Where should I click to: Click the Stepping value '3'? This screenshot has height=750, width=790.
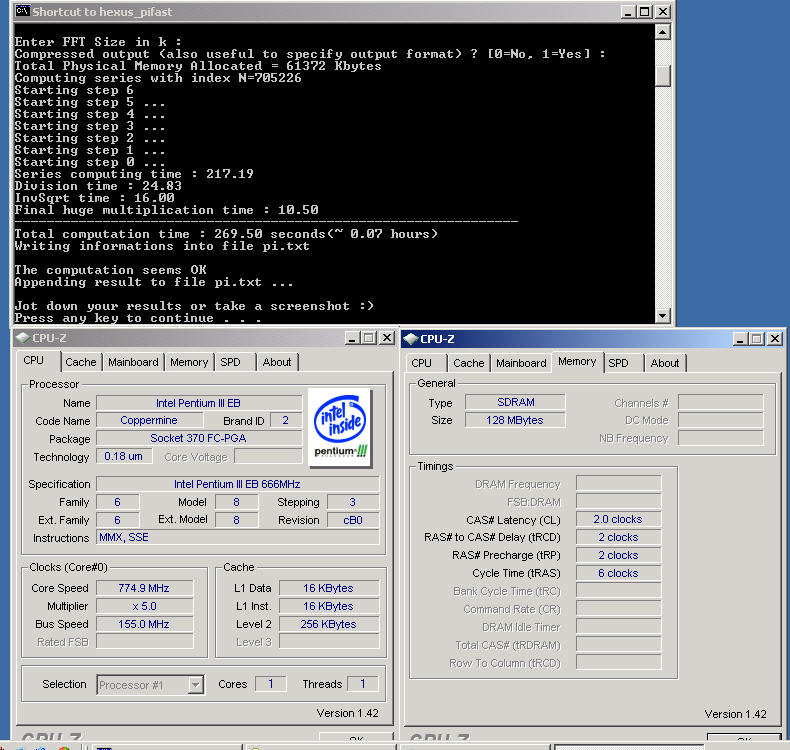353,502
